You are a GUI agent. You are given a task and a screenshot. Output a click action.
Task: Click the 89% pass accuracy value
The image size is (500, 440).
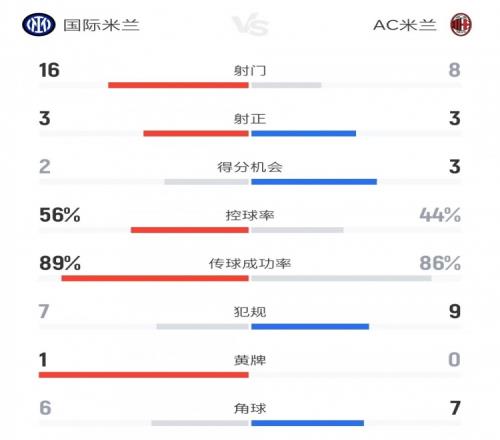click(x=60, y=263)
